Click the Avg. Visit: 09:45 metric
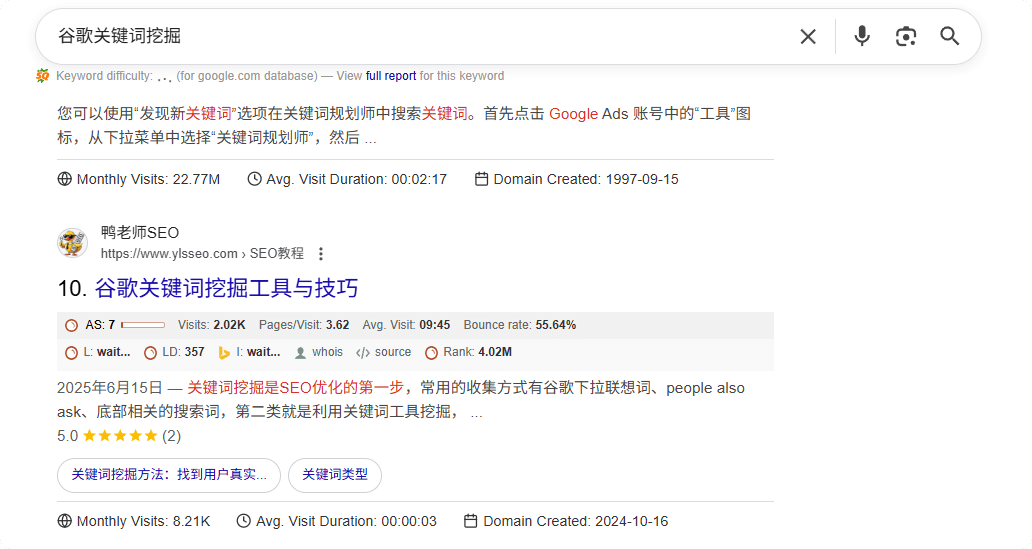 pos(406,325)
